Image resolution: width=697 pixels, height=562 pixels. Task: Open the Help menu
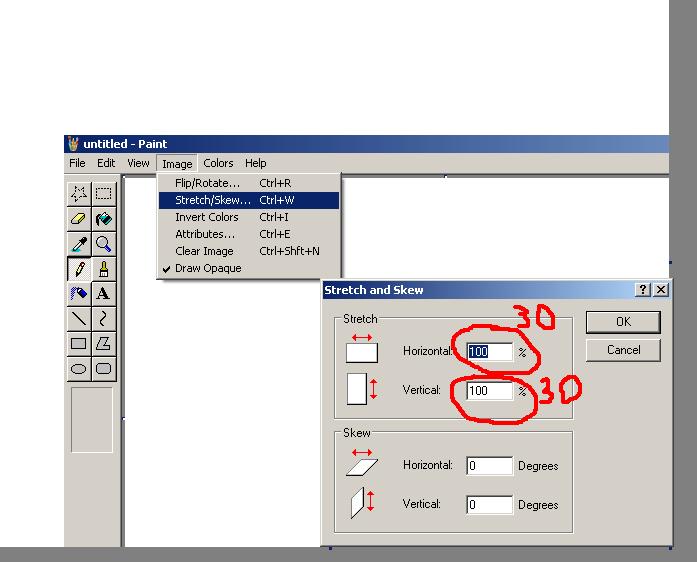click(256, 163)
